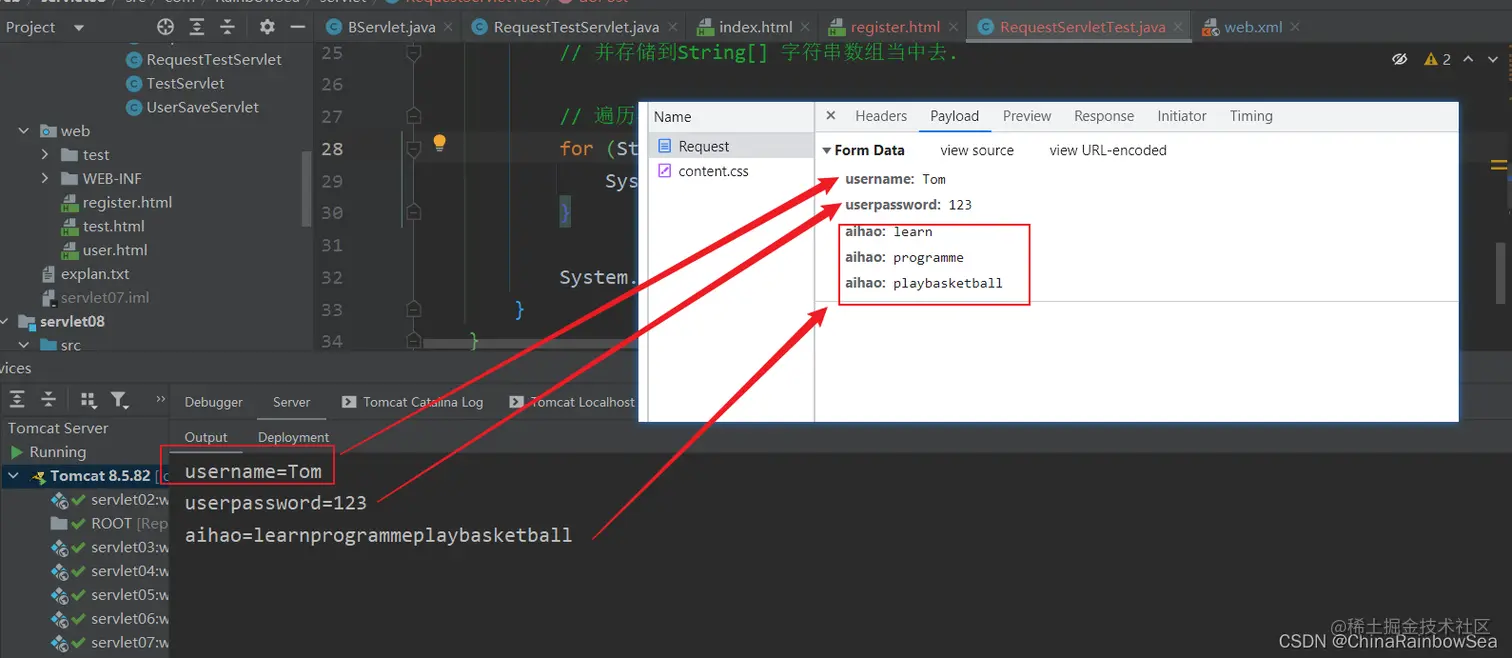The width and height of the screenshot is (1512, 658).
Task: Show more Services toolbar actions chevron
Action: (x=160, y=399)
